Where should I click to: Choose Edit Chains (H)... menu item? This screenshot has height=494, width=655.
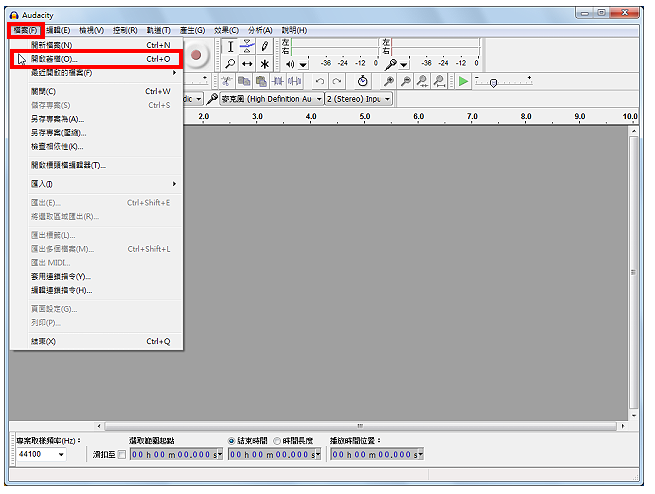point(96,290)
